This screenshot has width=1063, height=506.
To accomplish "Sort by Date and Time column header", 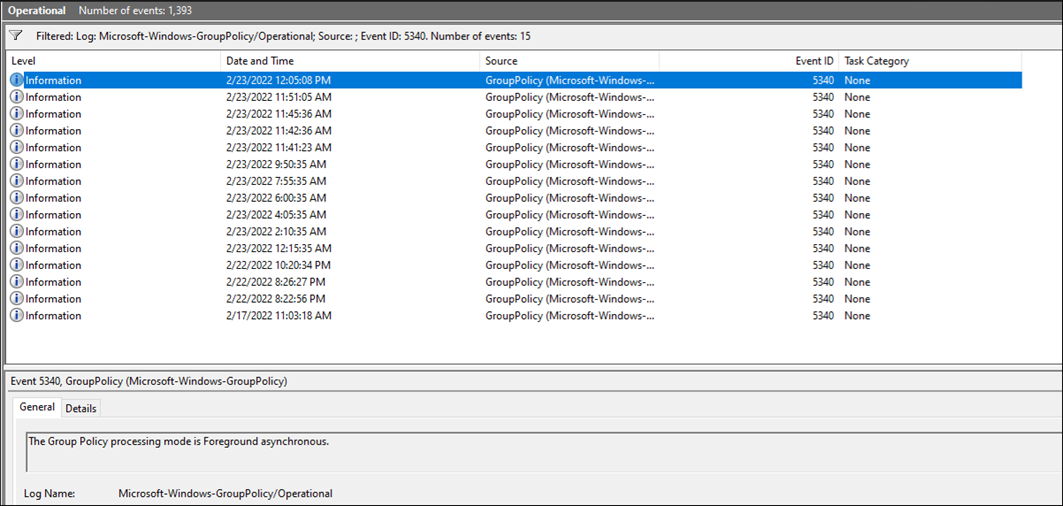I will [350, 61].
